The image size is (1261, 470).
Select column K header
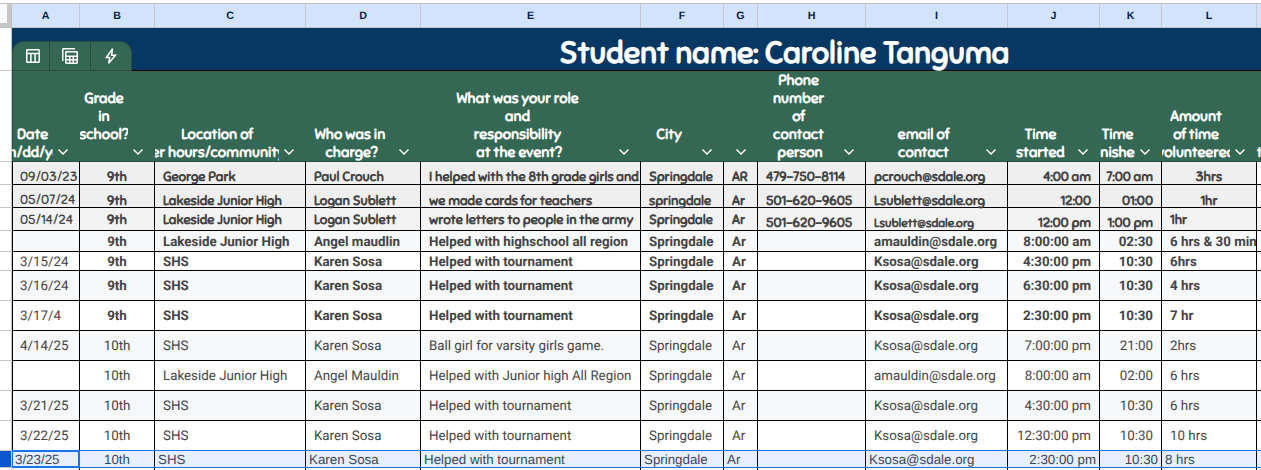pyautogui.click(x=1130, y=15)
